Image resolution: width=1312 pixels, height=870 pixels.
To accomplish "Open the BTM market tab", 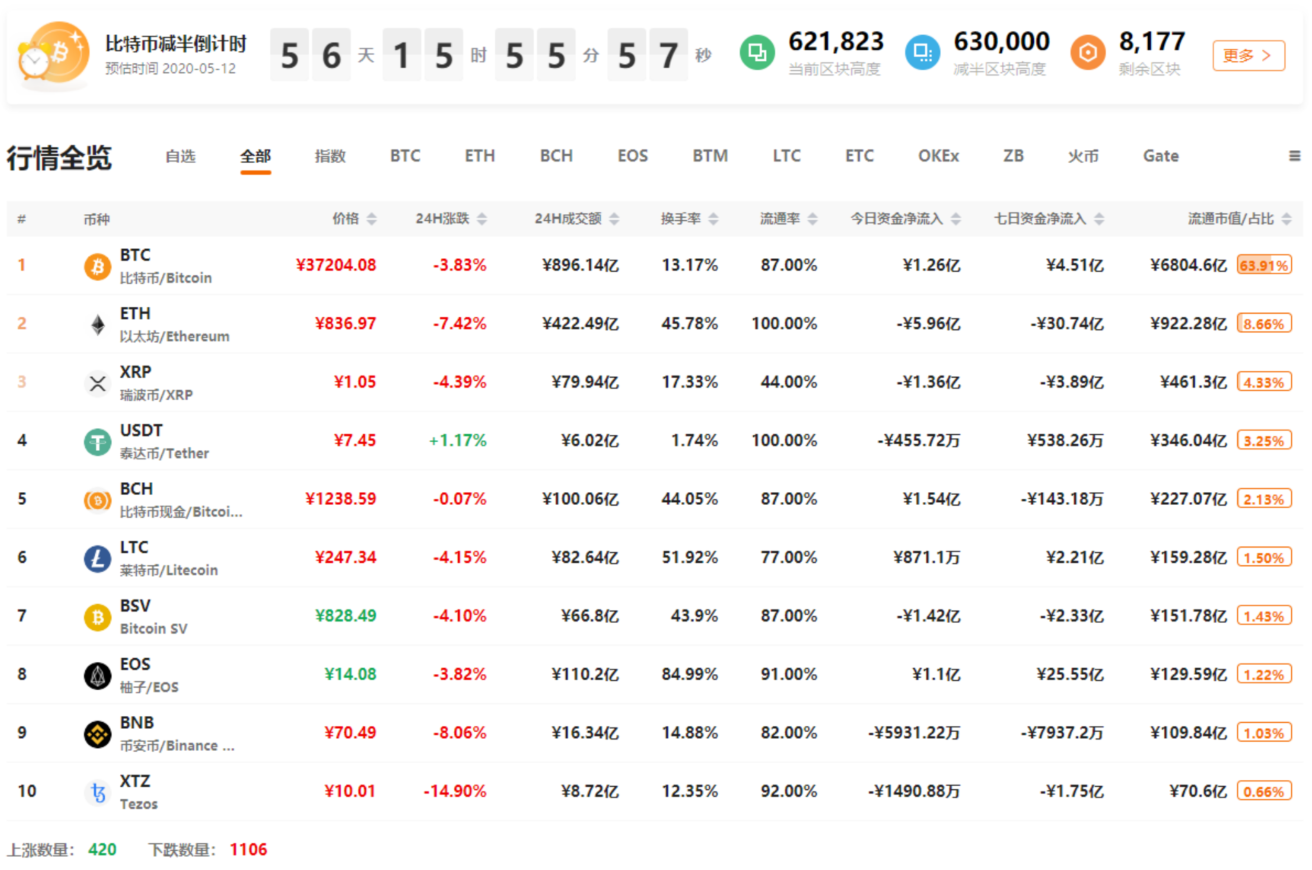I will coord(710,156).
